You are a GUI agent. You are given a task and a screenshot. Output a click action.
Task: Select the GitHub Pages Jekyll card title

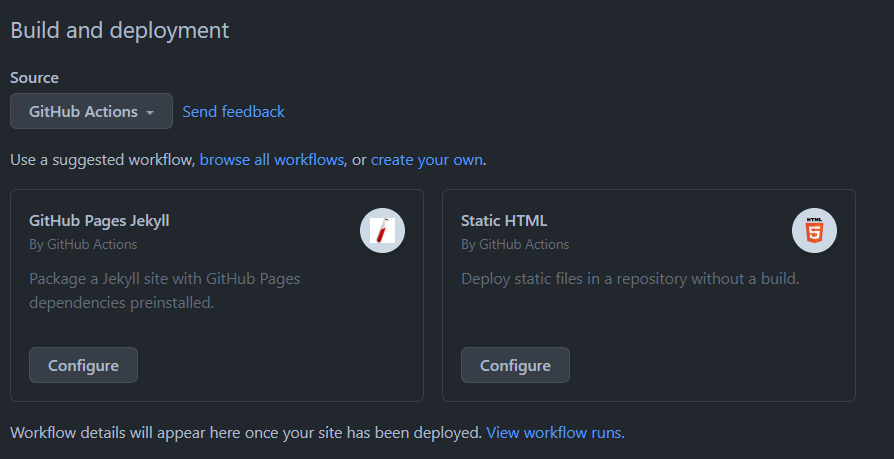pyautogui.click(x=99, y=221)
